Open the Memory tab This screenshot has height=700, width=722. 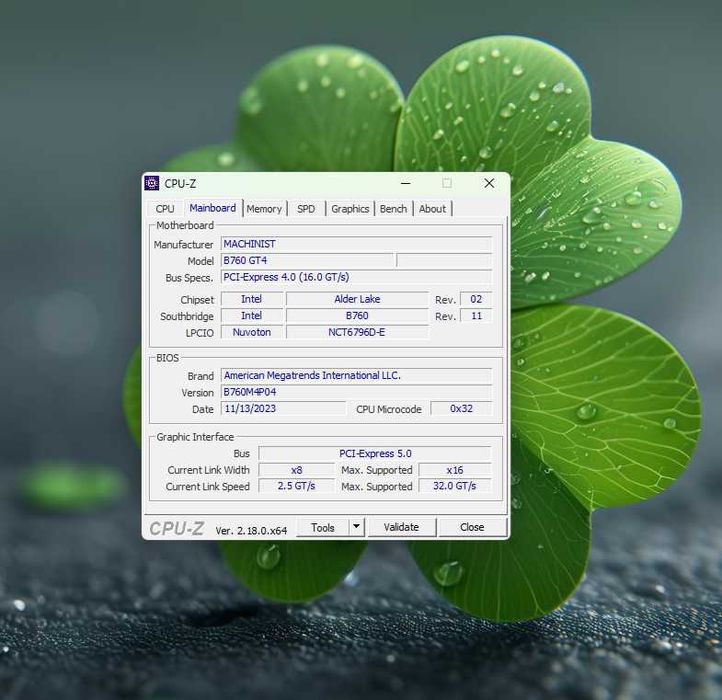264,209
